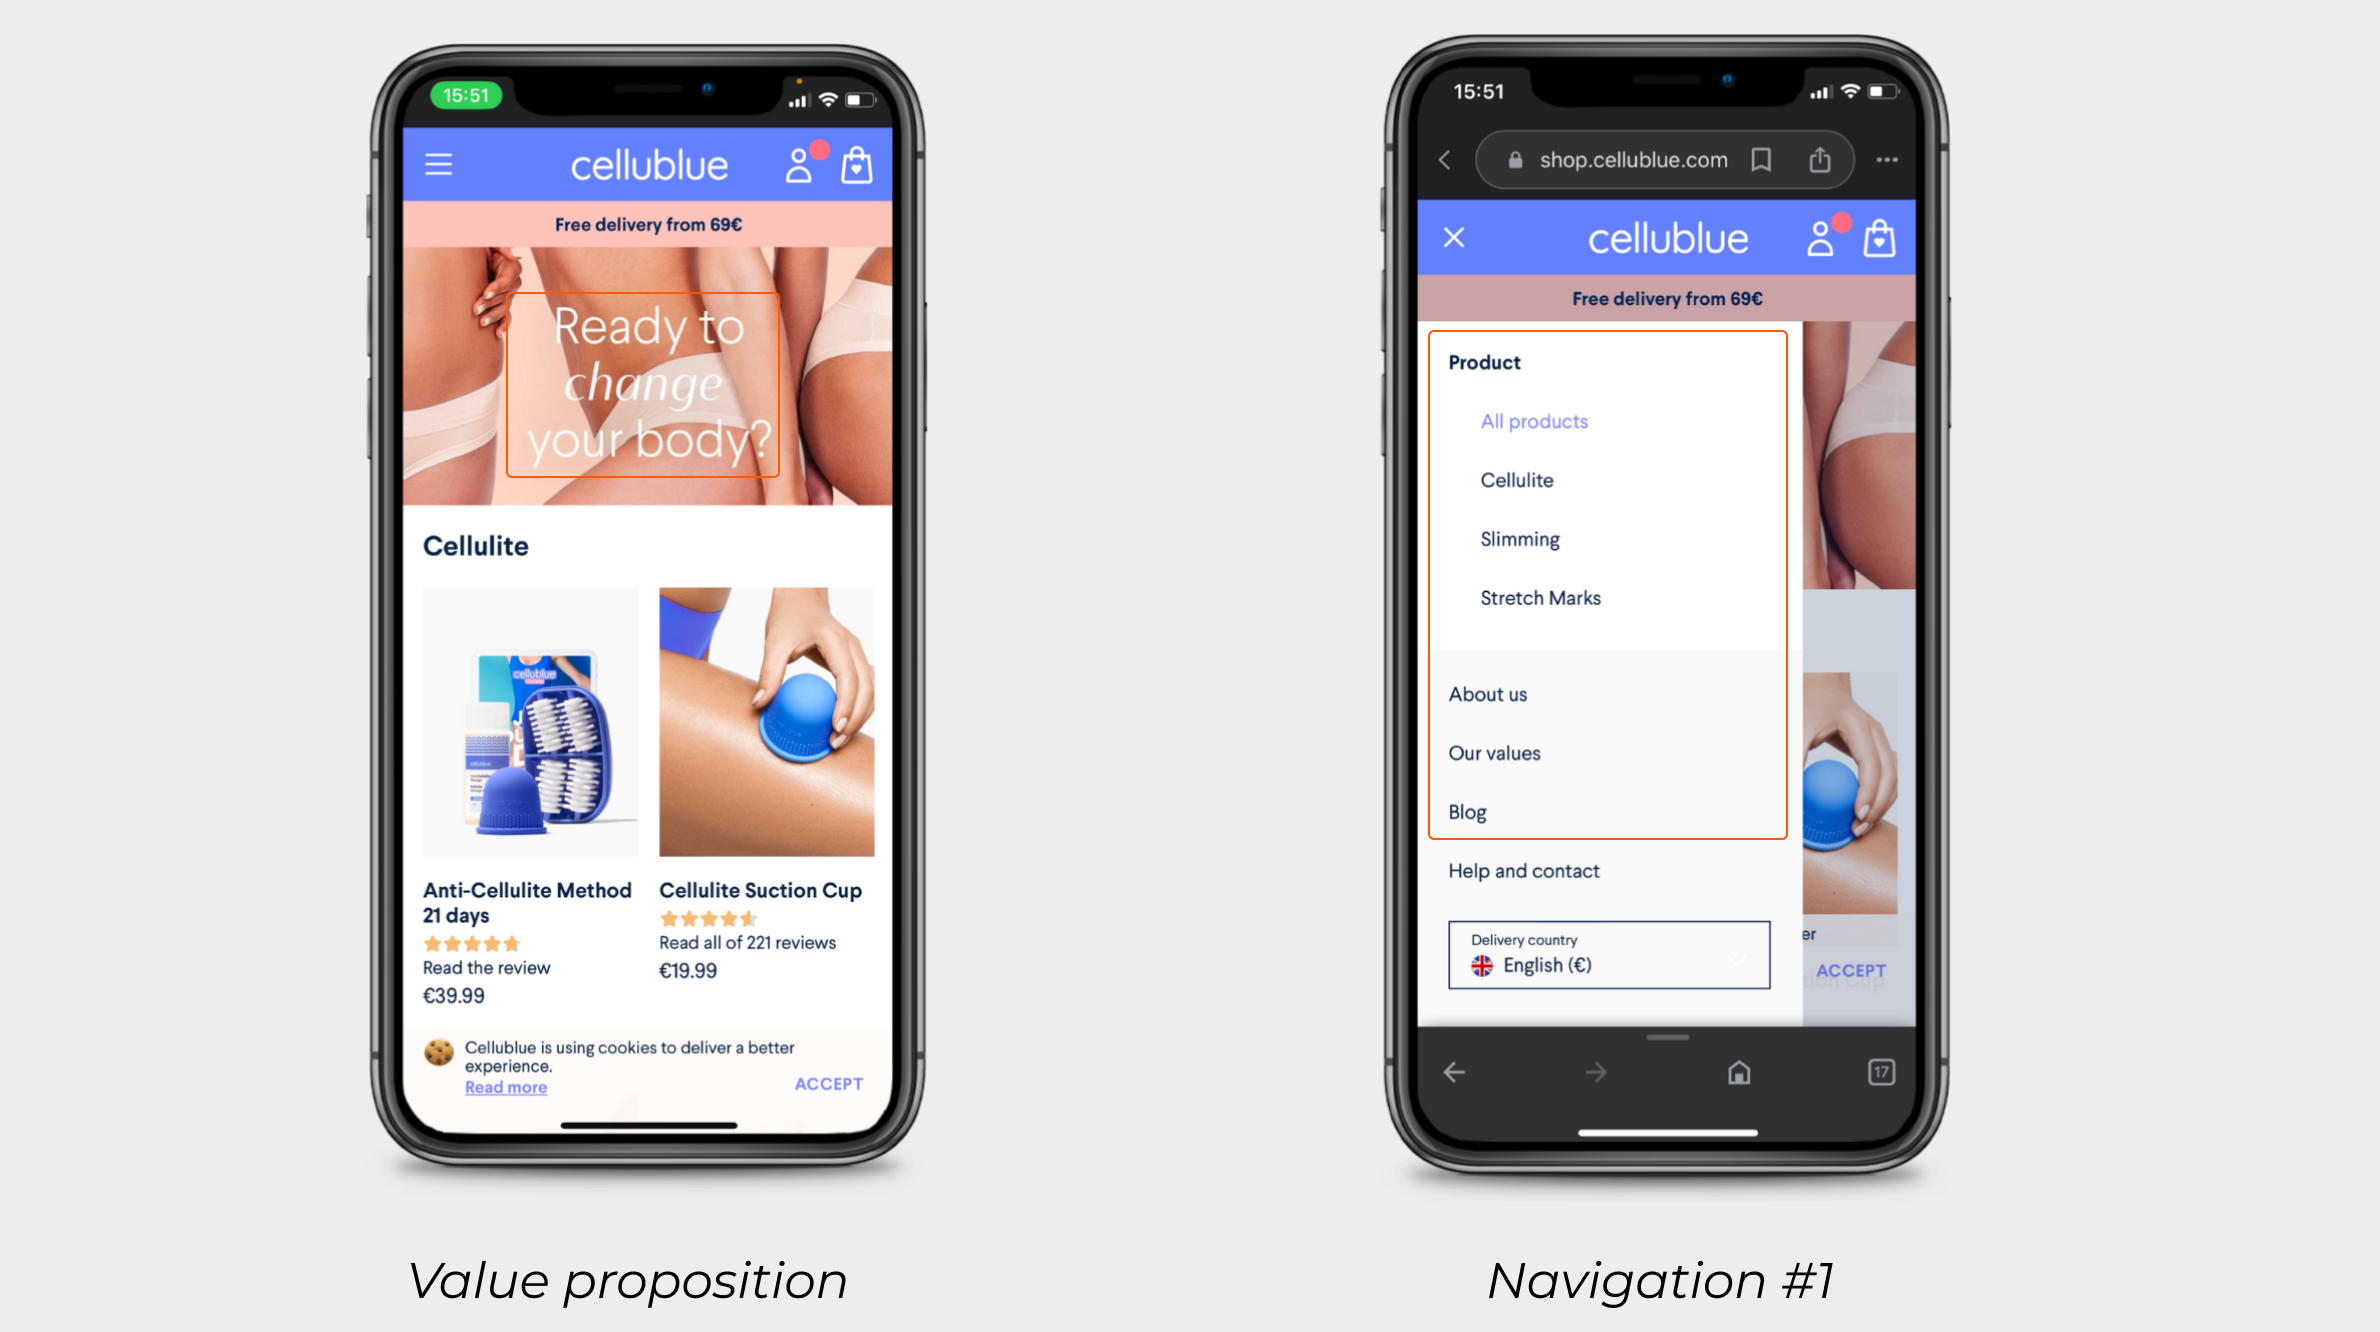
Task: Select All products category link
Action: point(1532,422)
